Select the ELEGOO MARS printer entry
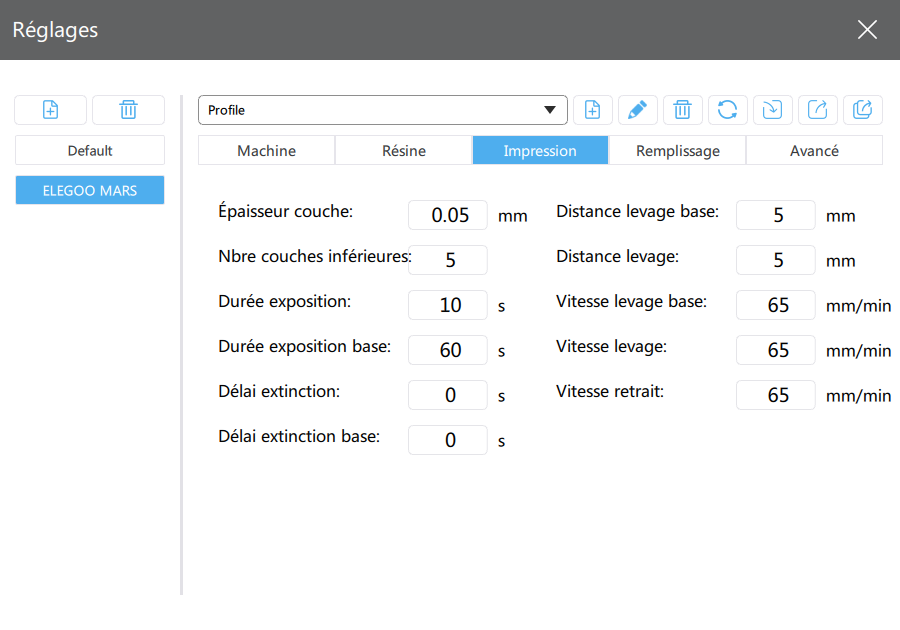This screenshot has height=630, width=900. [90, 190]
